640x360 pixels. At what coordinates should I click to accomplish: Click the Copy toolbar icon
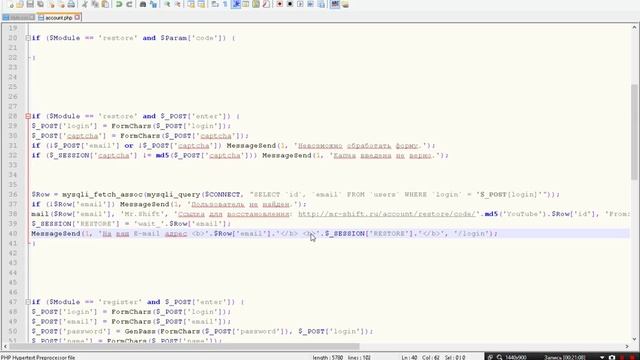95,4
